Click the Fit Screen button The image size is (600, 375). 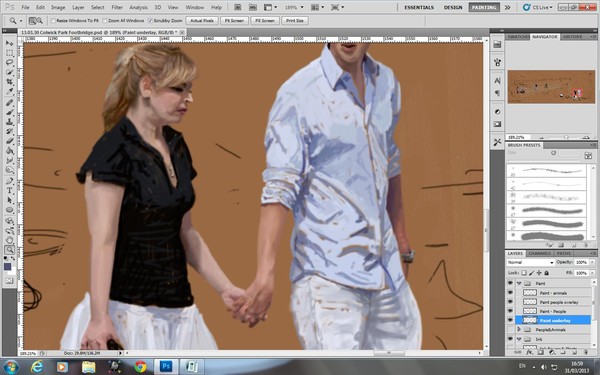click(x=234, y=21)
